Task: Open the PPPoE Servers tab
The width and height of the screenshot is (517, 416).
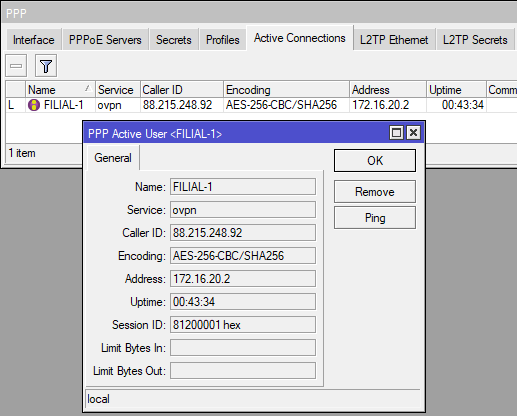Action: point(105,40)
